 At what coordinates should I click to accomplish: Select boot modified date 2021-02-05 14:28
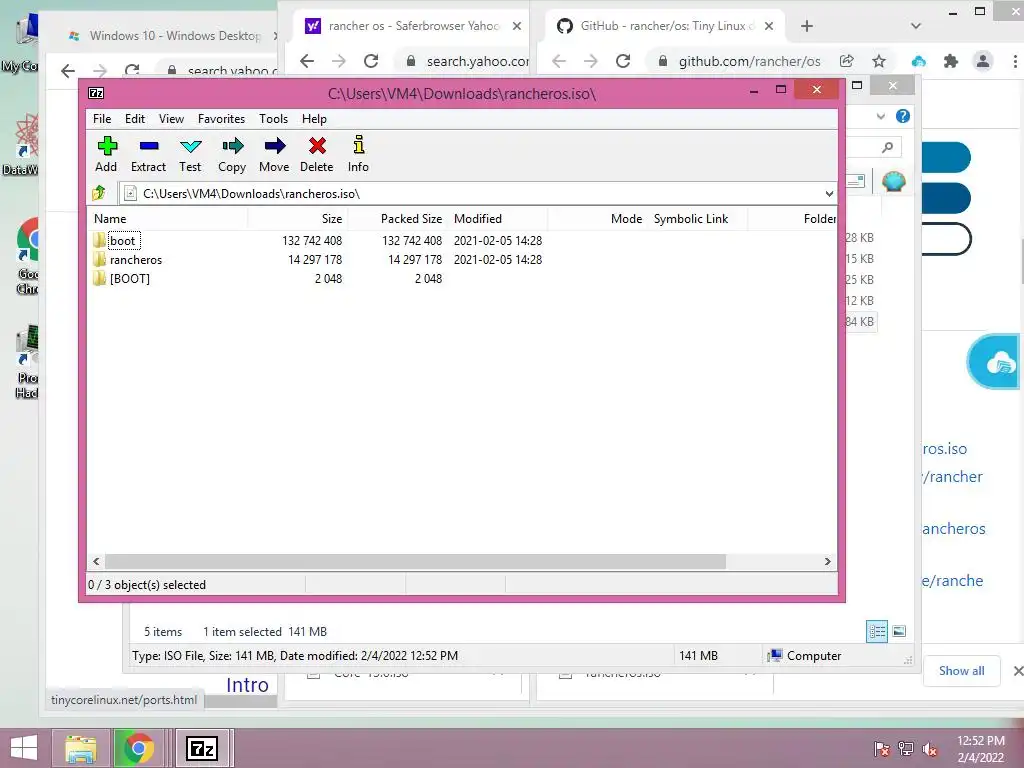pos(498,240)
